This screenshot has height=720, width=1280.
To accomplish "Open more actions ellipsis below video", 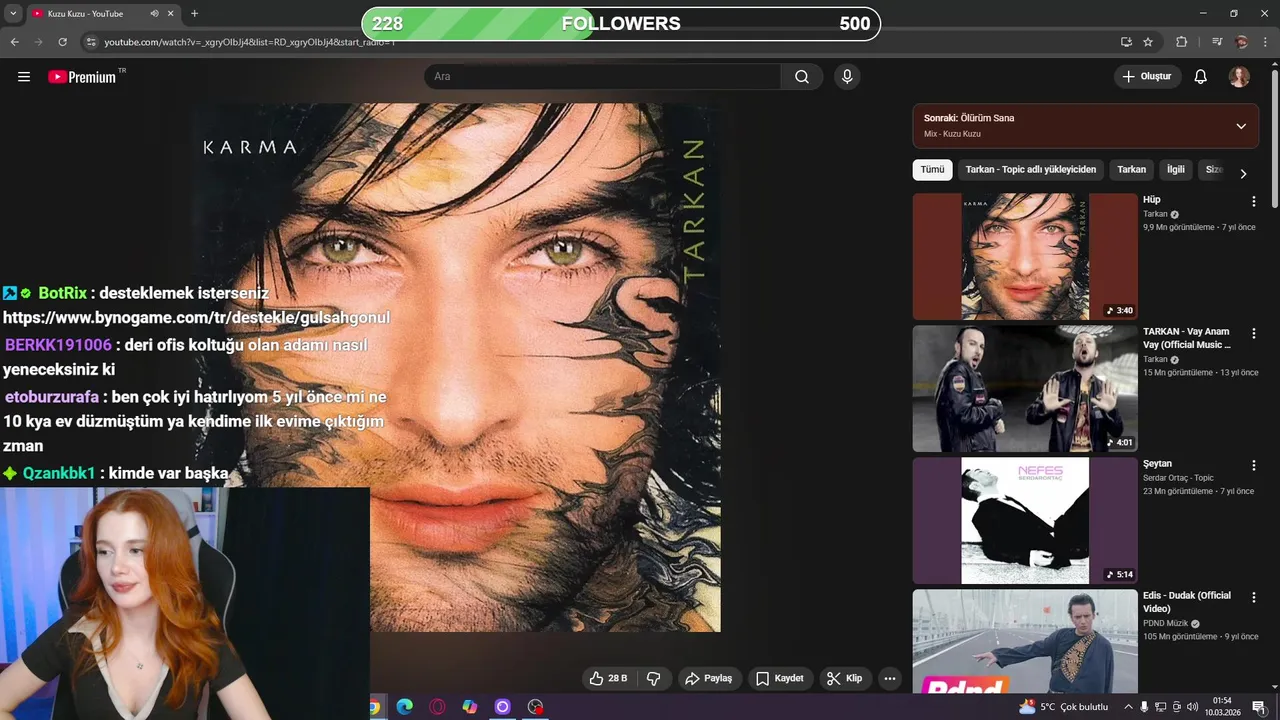I will point(889,678).
